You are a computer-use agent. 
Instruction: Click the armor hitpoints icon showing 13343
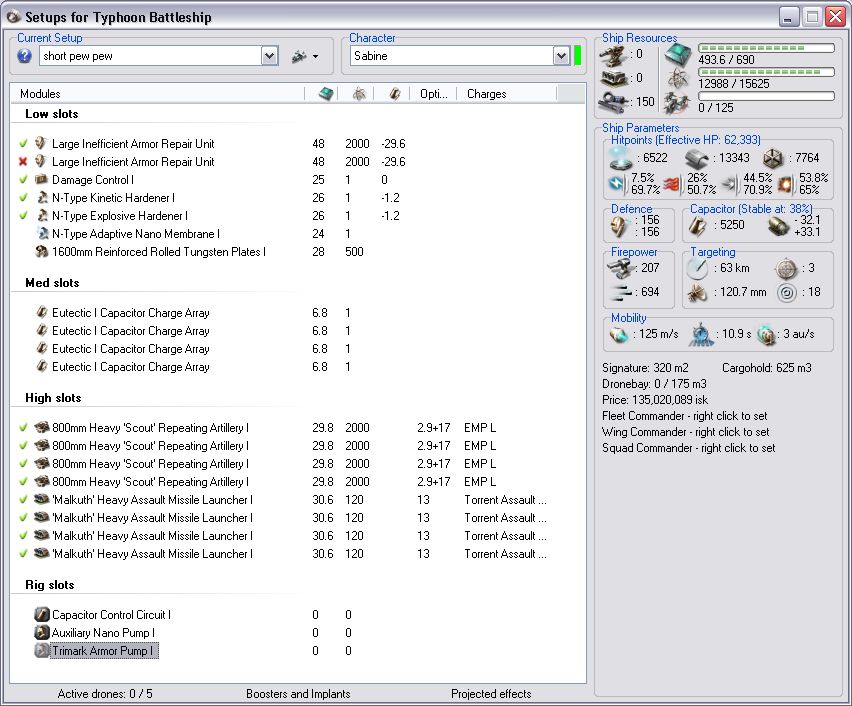(x=697, y=158)
